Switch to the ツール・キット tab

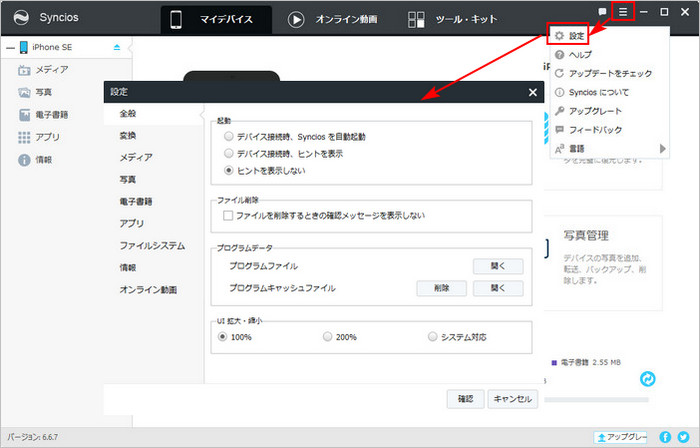[452, 19]
